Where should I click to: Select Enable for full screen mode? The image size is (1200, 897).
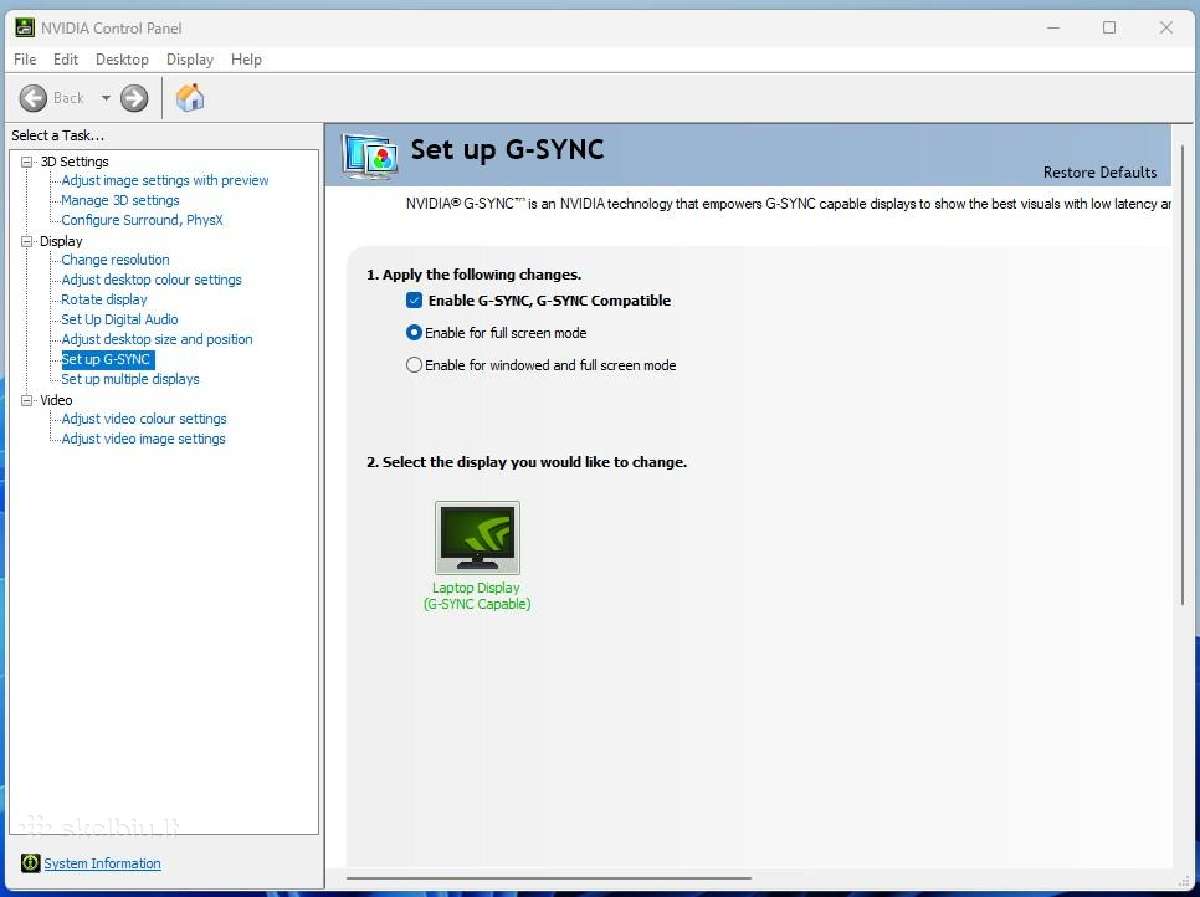414,332
